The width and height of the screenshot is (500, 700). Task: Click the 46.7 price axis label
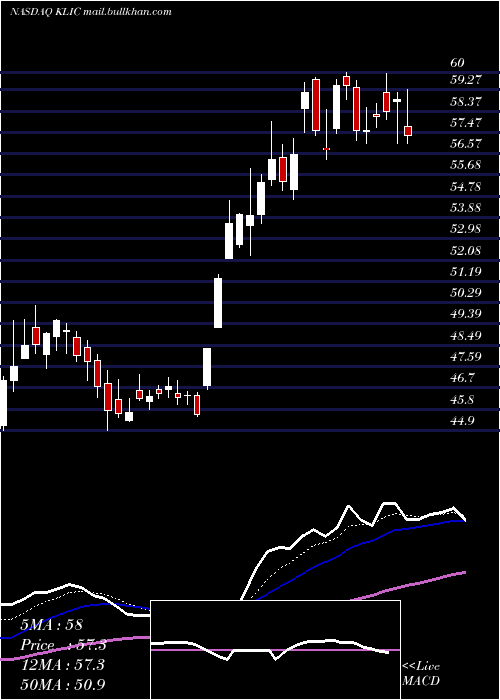[x=462, y=378]
